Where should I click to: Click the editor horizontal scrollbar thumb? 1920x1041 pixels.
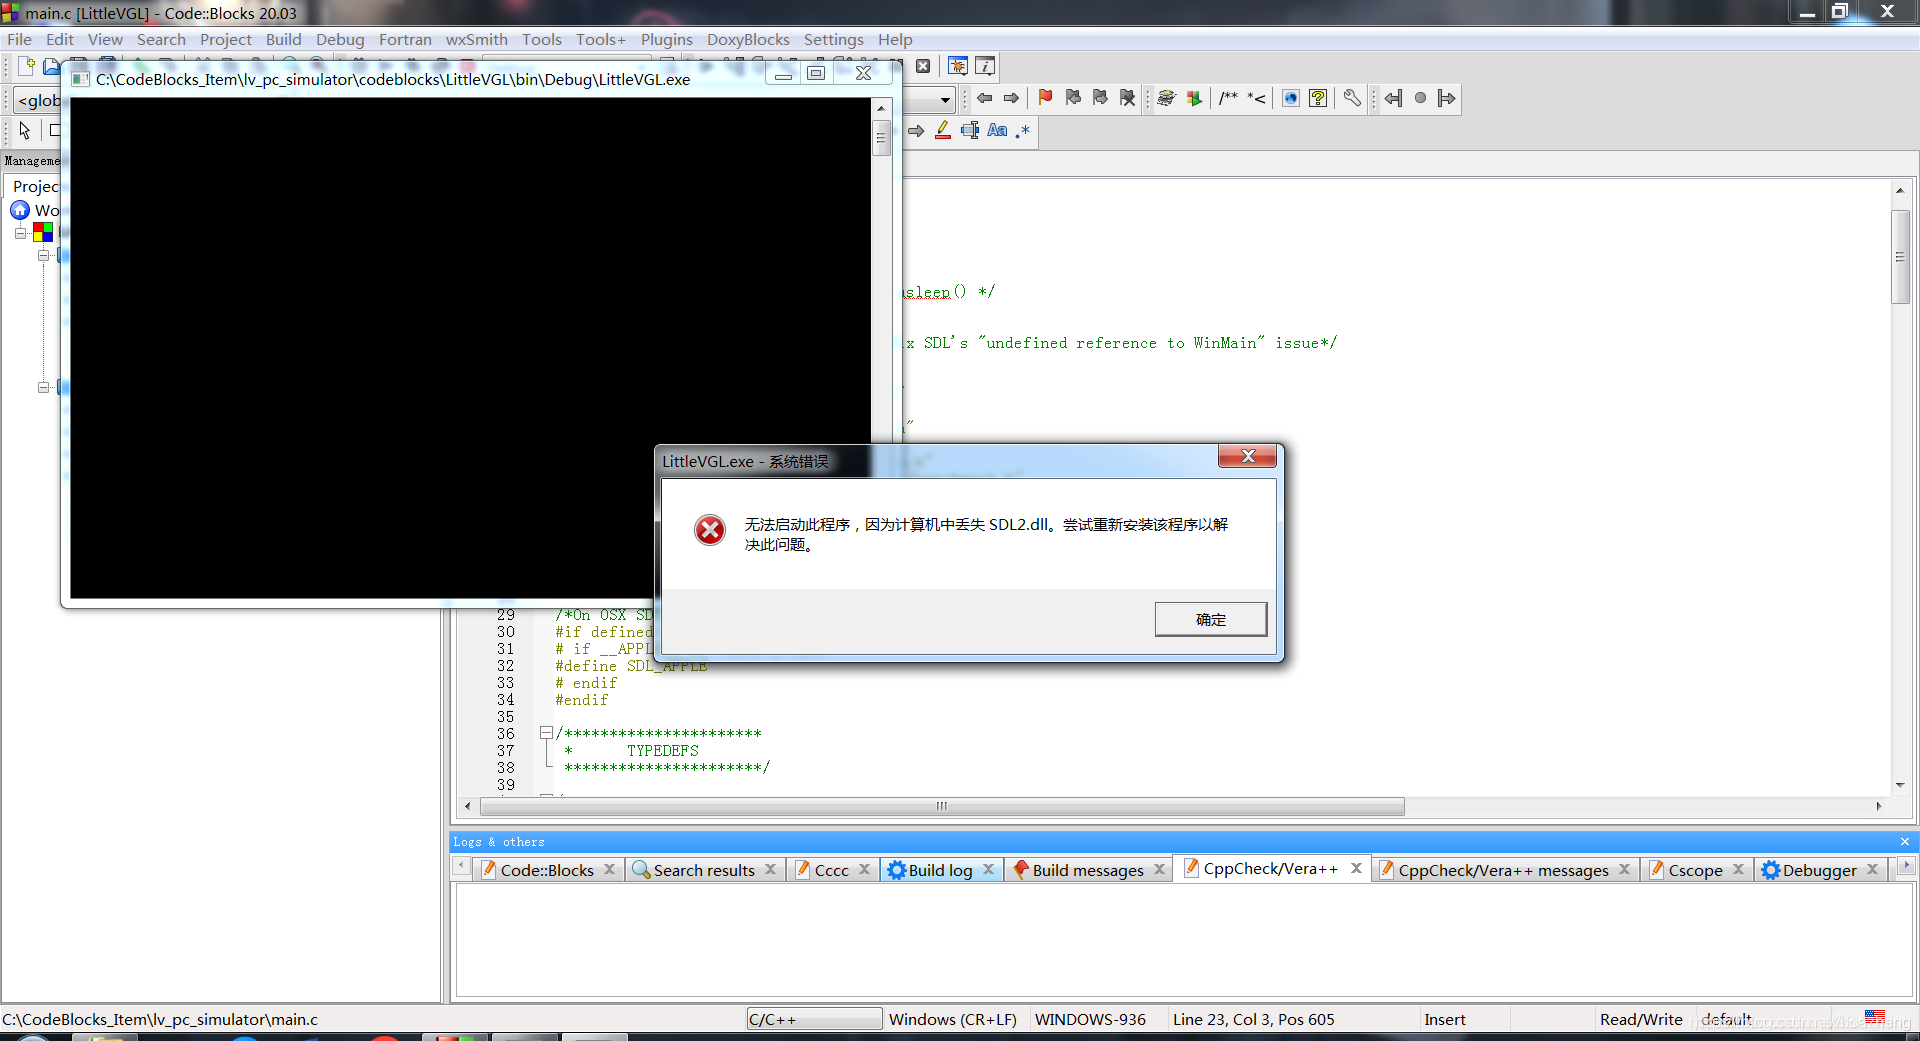coord(942,806)
